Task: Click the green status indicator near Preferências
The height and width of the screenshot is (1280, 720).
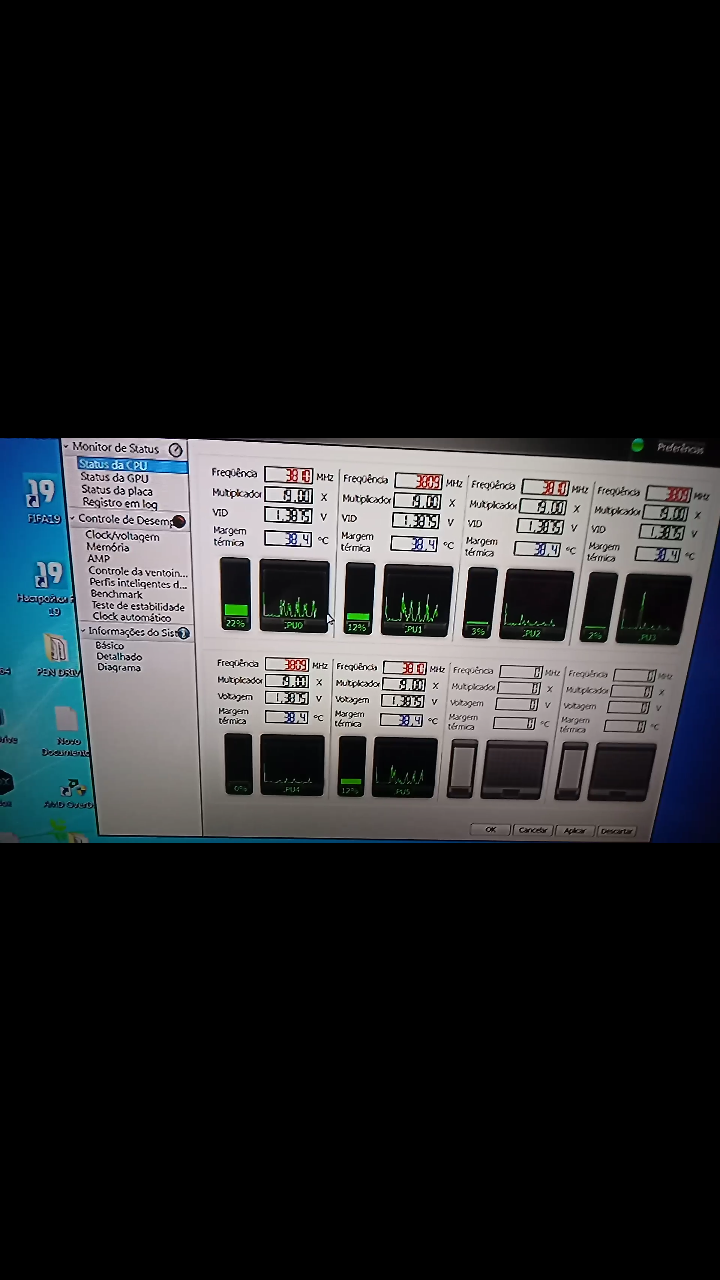Action: pos(637,446)
